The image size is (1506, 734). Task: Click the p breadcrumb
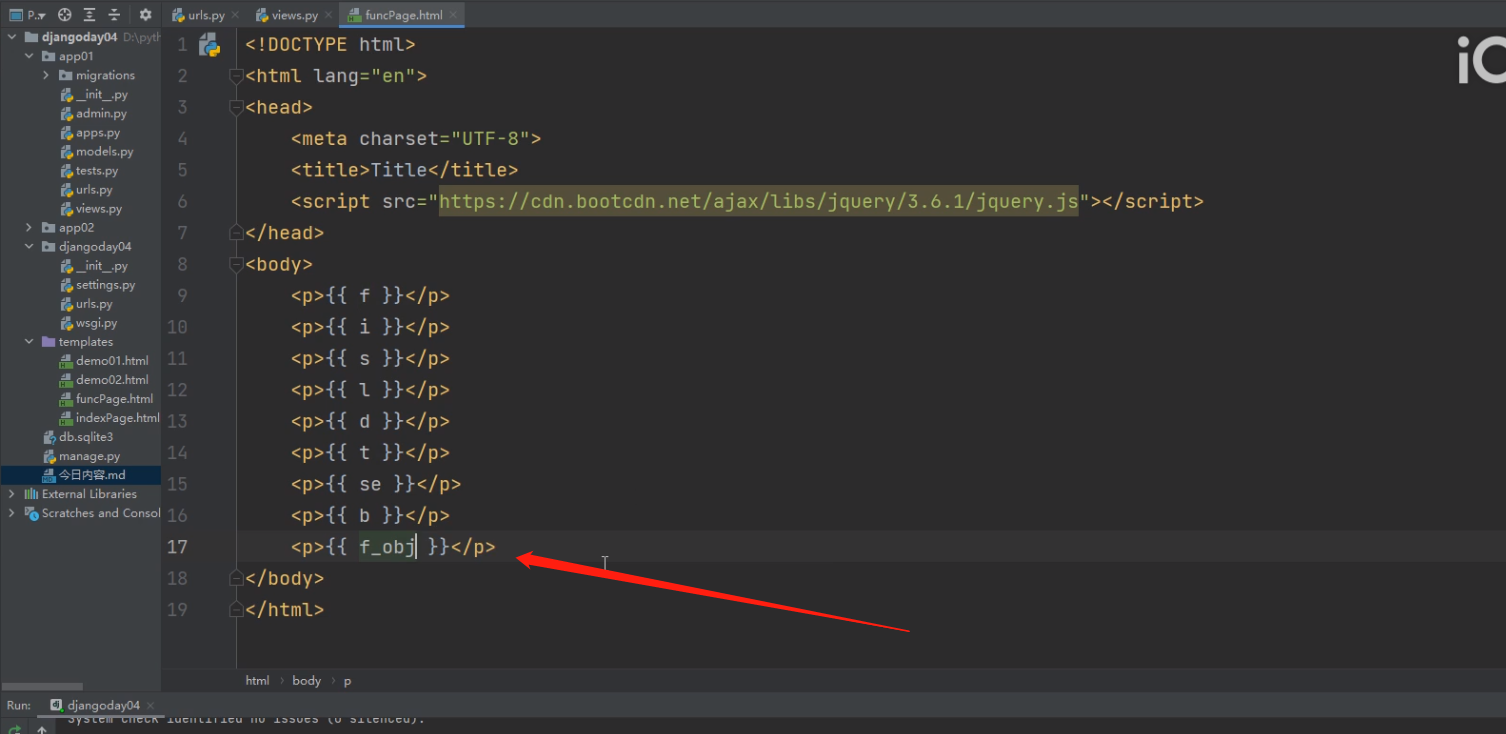(348, 681)
